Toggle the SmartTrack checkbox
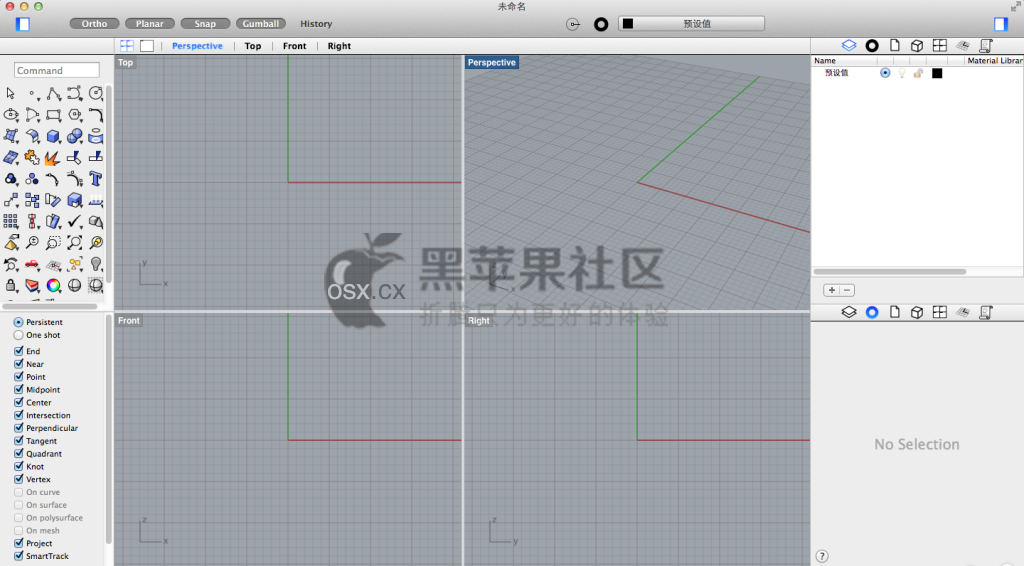The height and width of the screenshot is (566, 1024). [x=19, y=556]
